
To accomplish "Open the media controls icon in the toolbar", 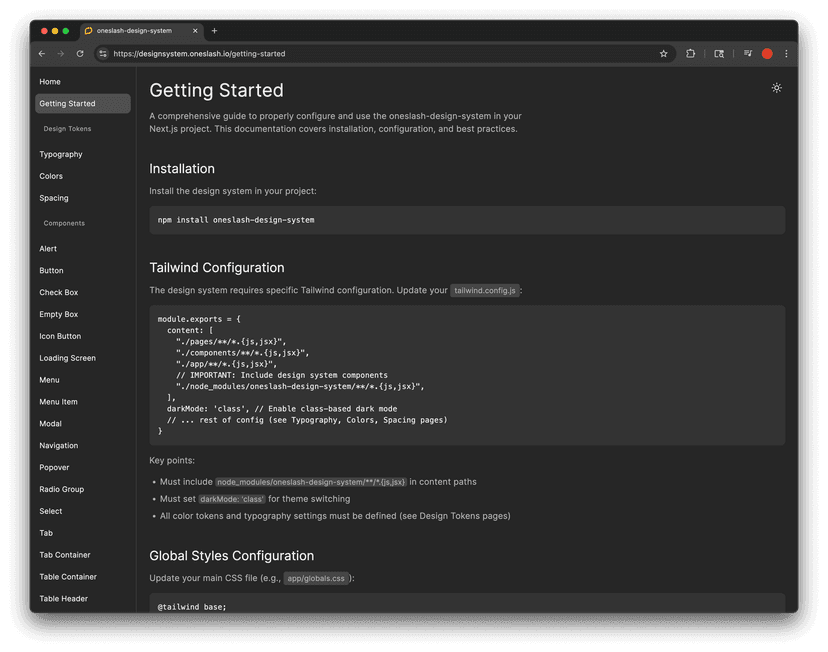I will [x=747, y=53].
